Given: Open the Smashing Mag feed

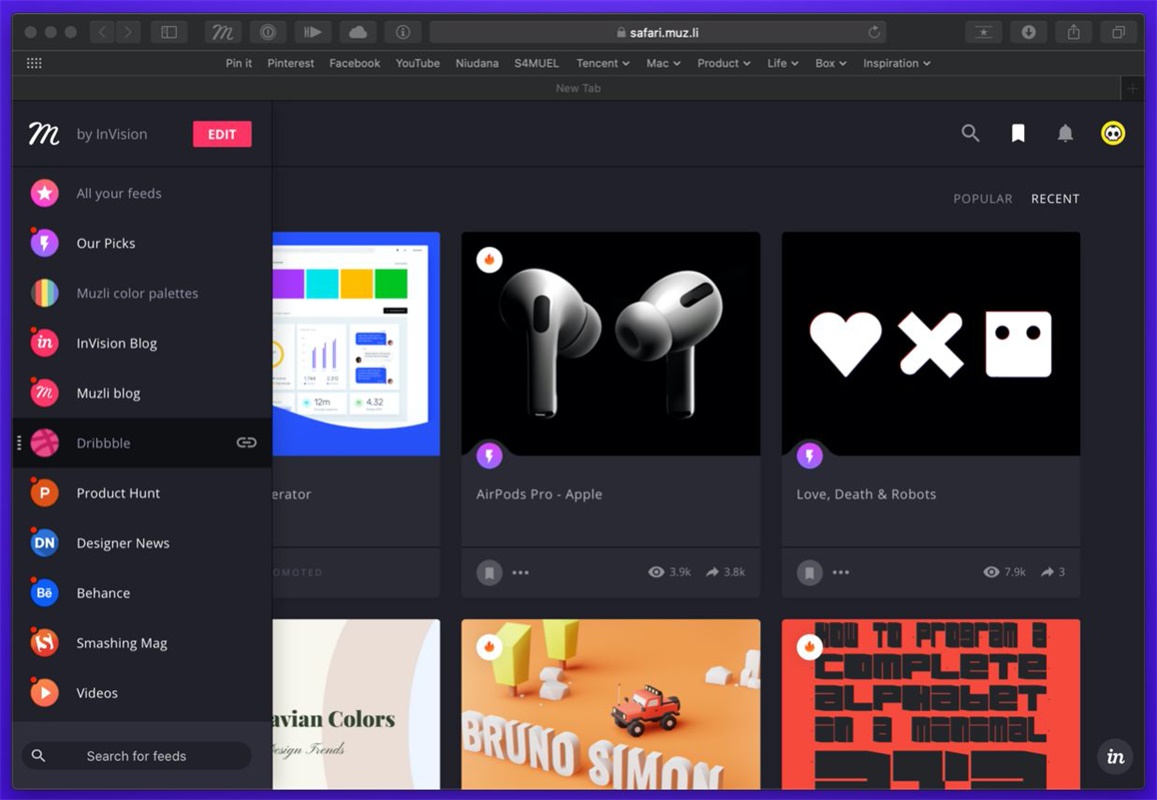Looking at the screenshot, I should coord(142,643).
